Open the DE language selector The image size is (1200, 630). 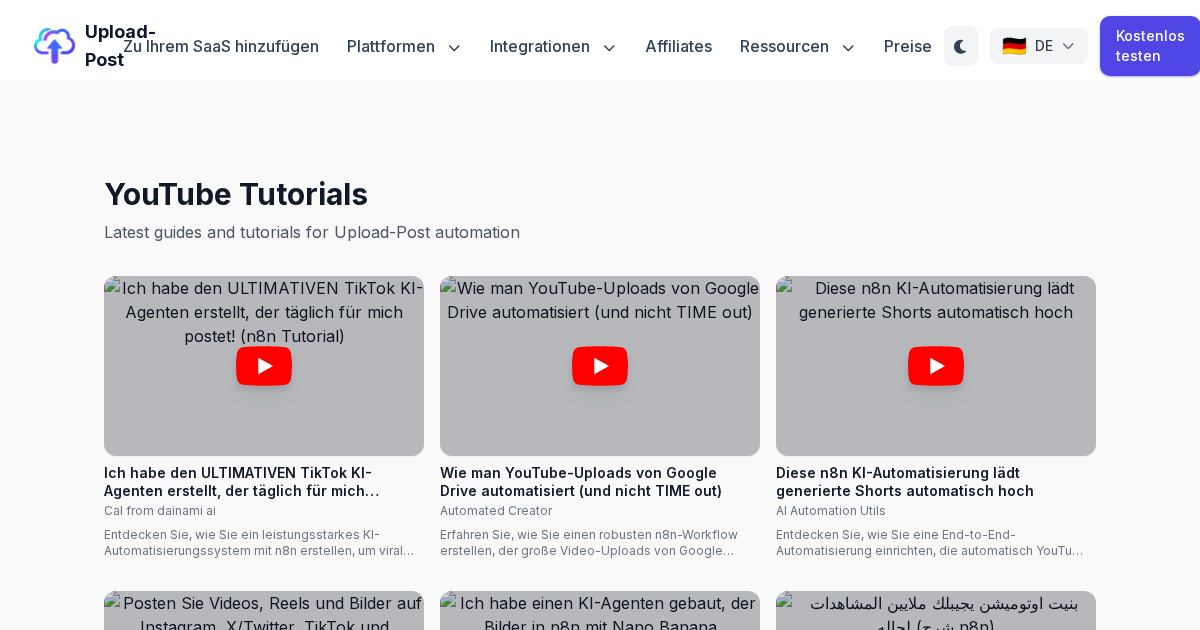1039,46
